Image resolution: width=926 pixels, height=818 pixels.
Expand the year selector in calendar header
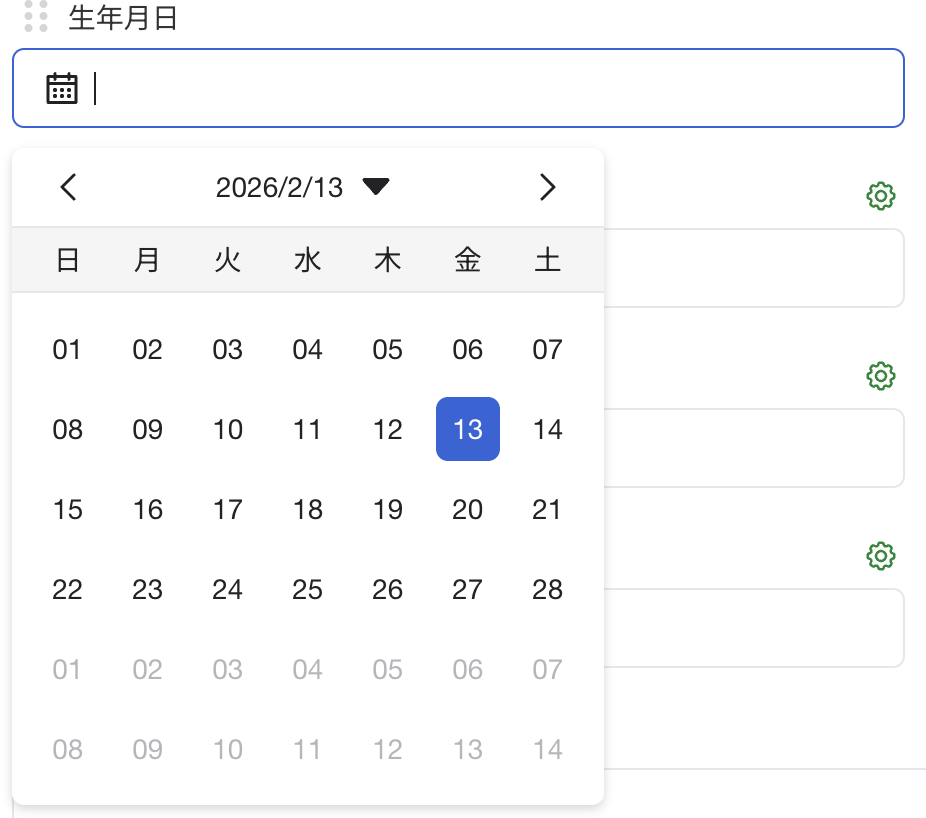click(x=376, y=186)
